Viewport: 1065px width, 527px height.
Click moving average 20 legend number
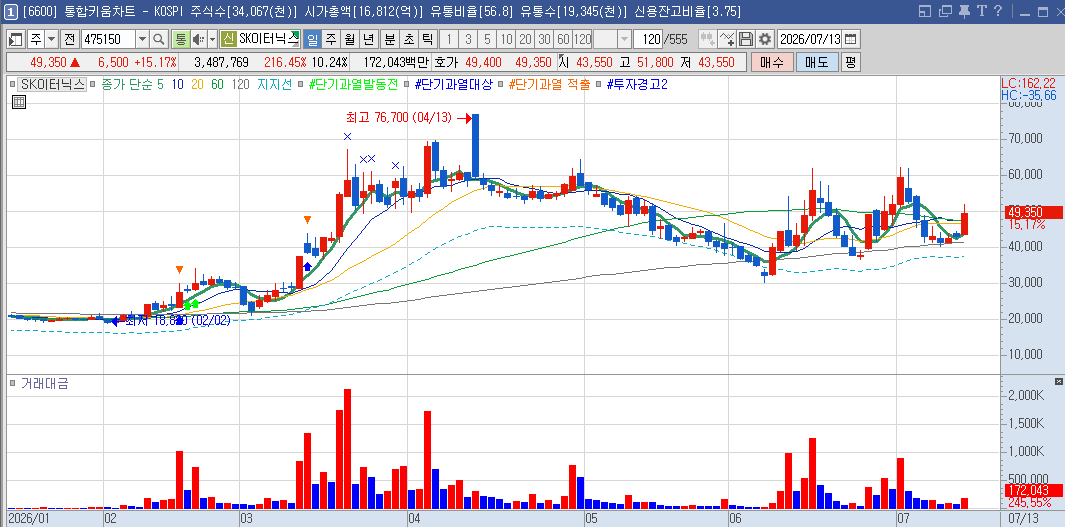[x=197, y=85]
